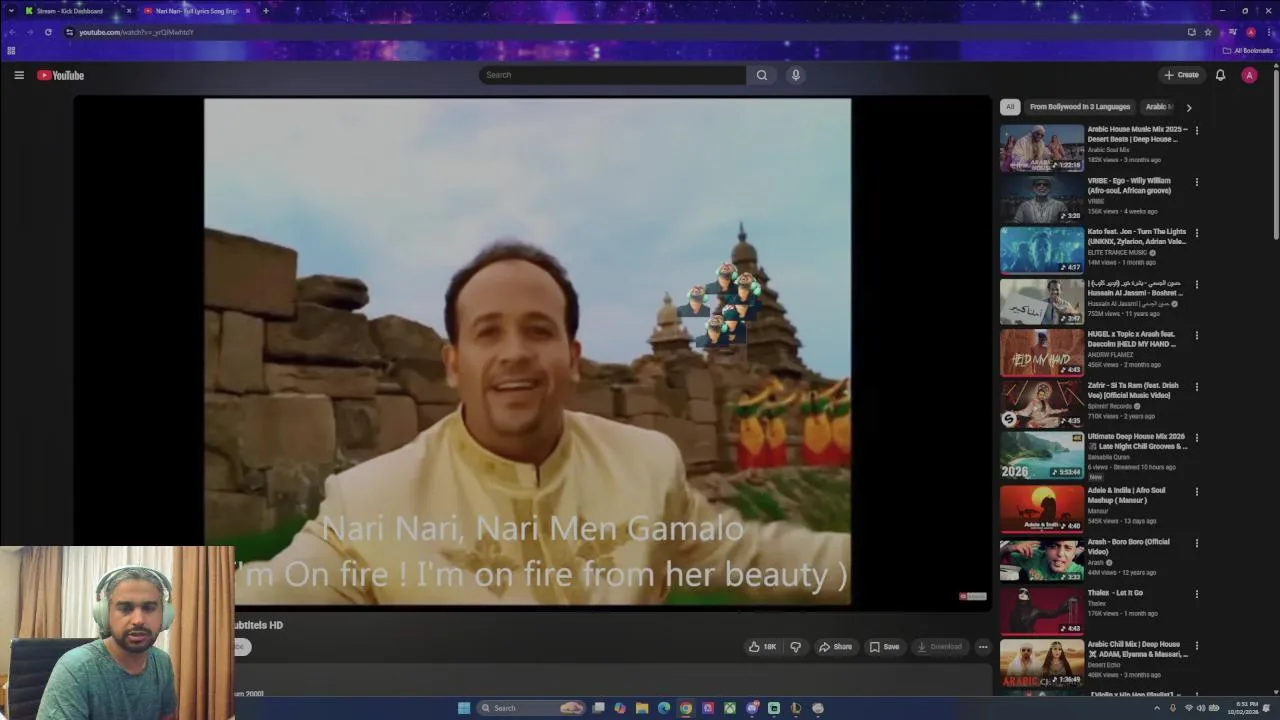The height and width of the screenshot is (720, 1280).
Task: Open the All Bookmarks folder
Action: (x=1248, y=51)
